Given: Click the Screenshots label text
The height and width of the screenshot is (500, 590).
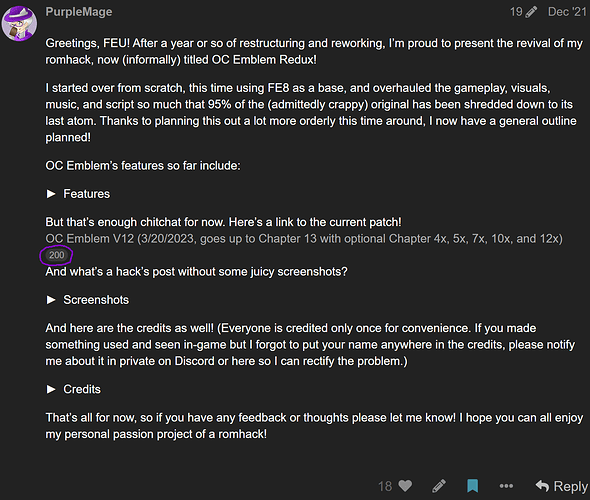Looking at the screenshot, I should (x=96, y=300).
